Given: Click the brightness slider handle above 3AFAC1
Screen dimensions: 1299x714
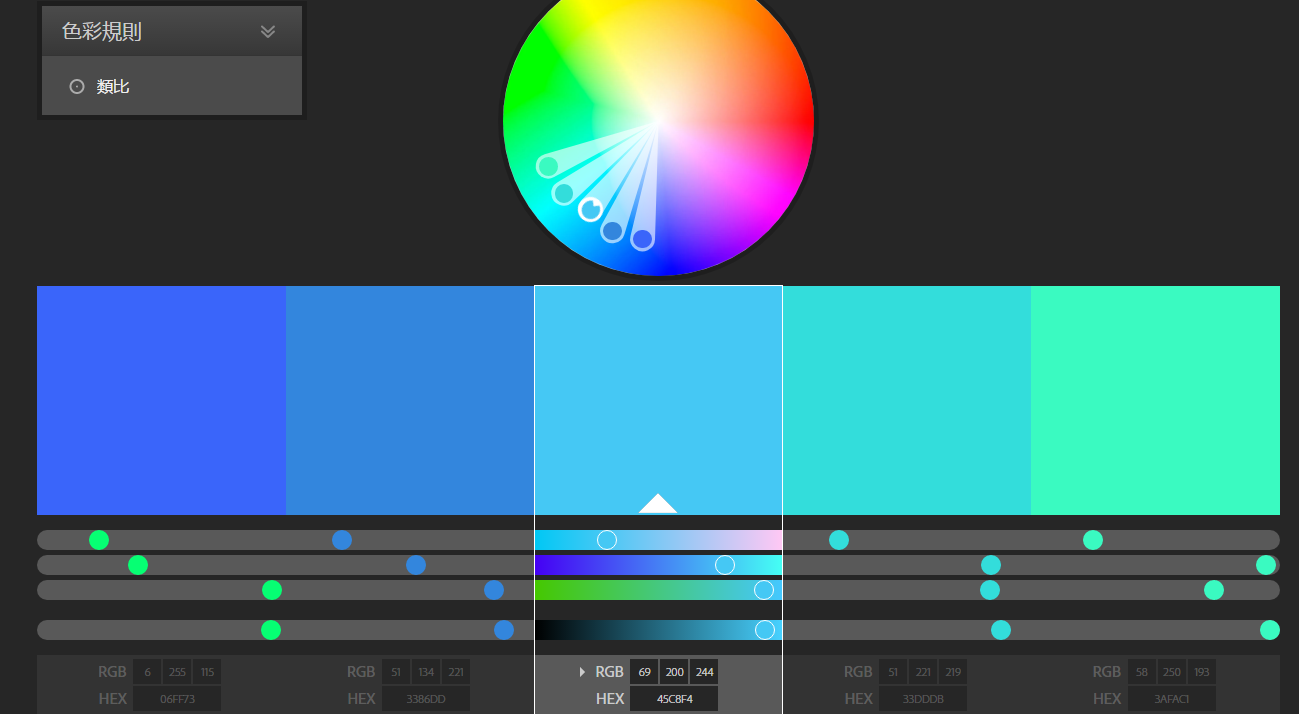Looking at the screenshot, I should 1270,630.
